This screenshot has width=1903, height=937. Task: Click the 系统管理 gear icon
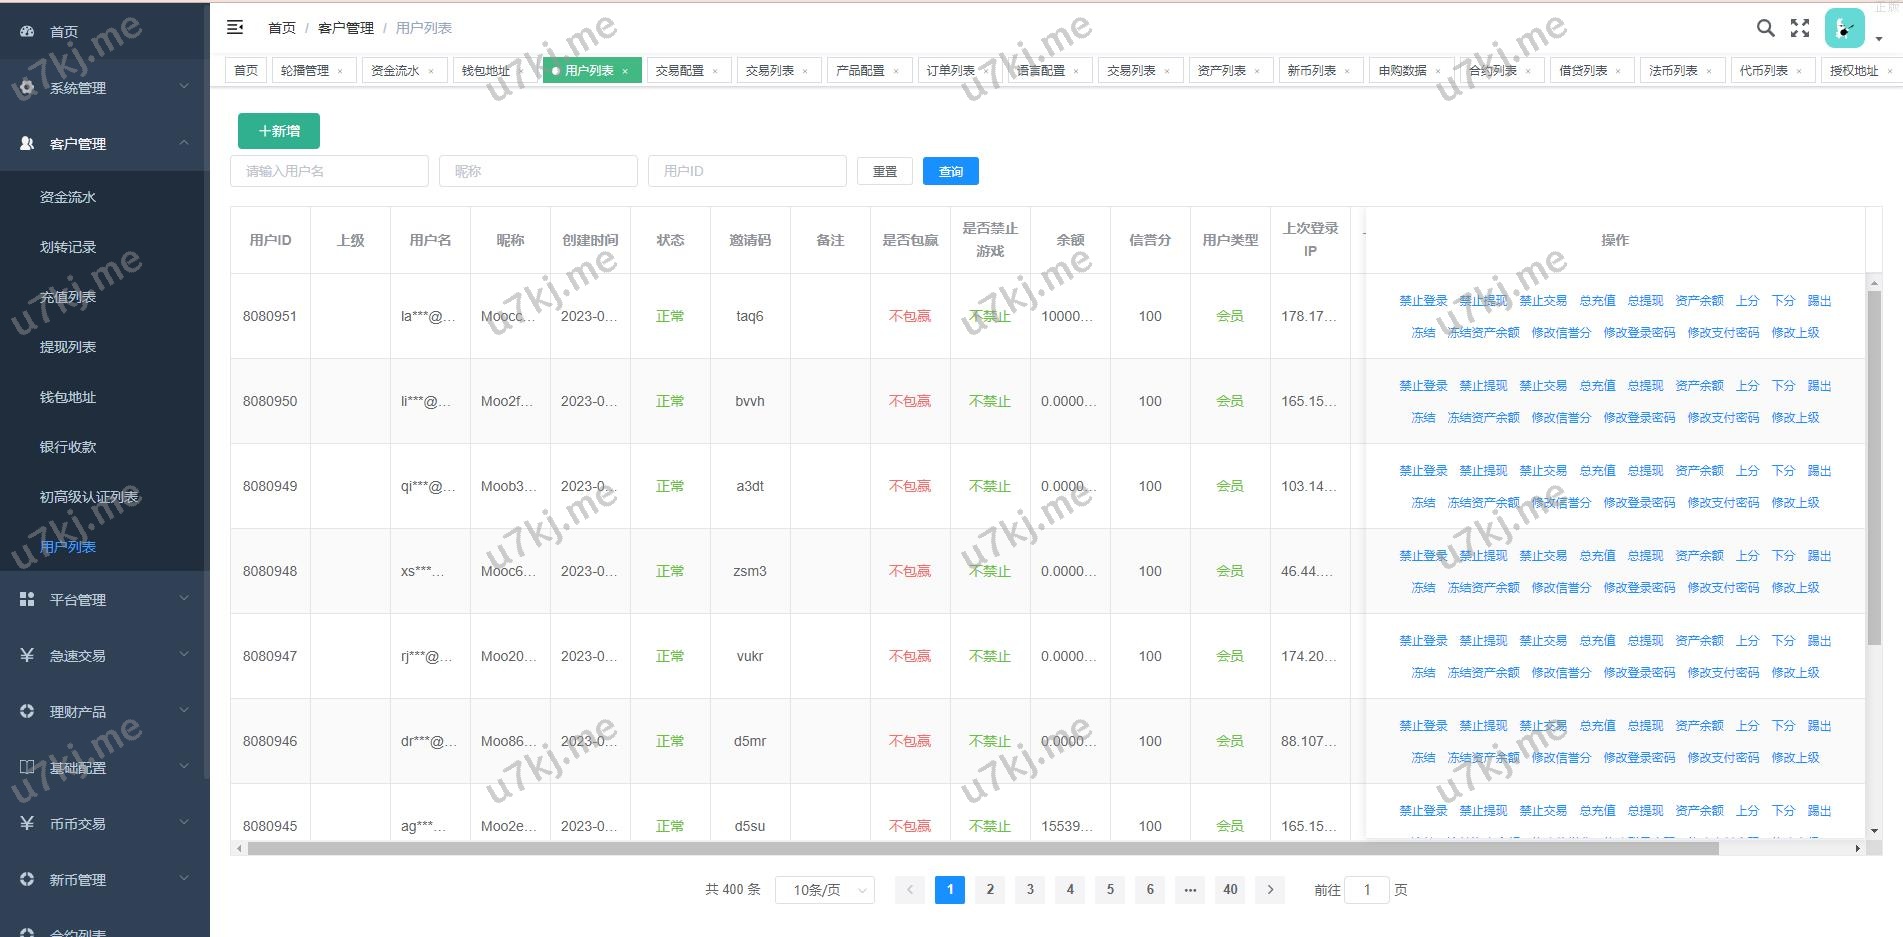pyautogui.click(x=27, y=88)
